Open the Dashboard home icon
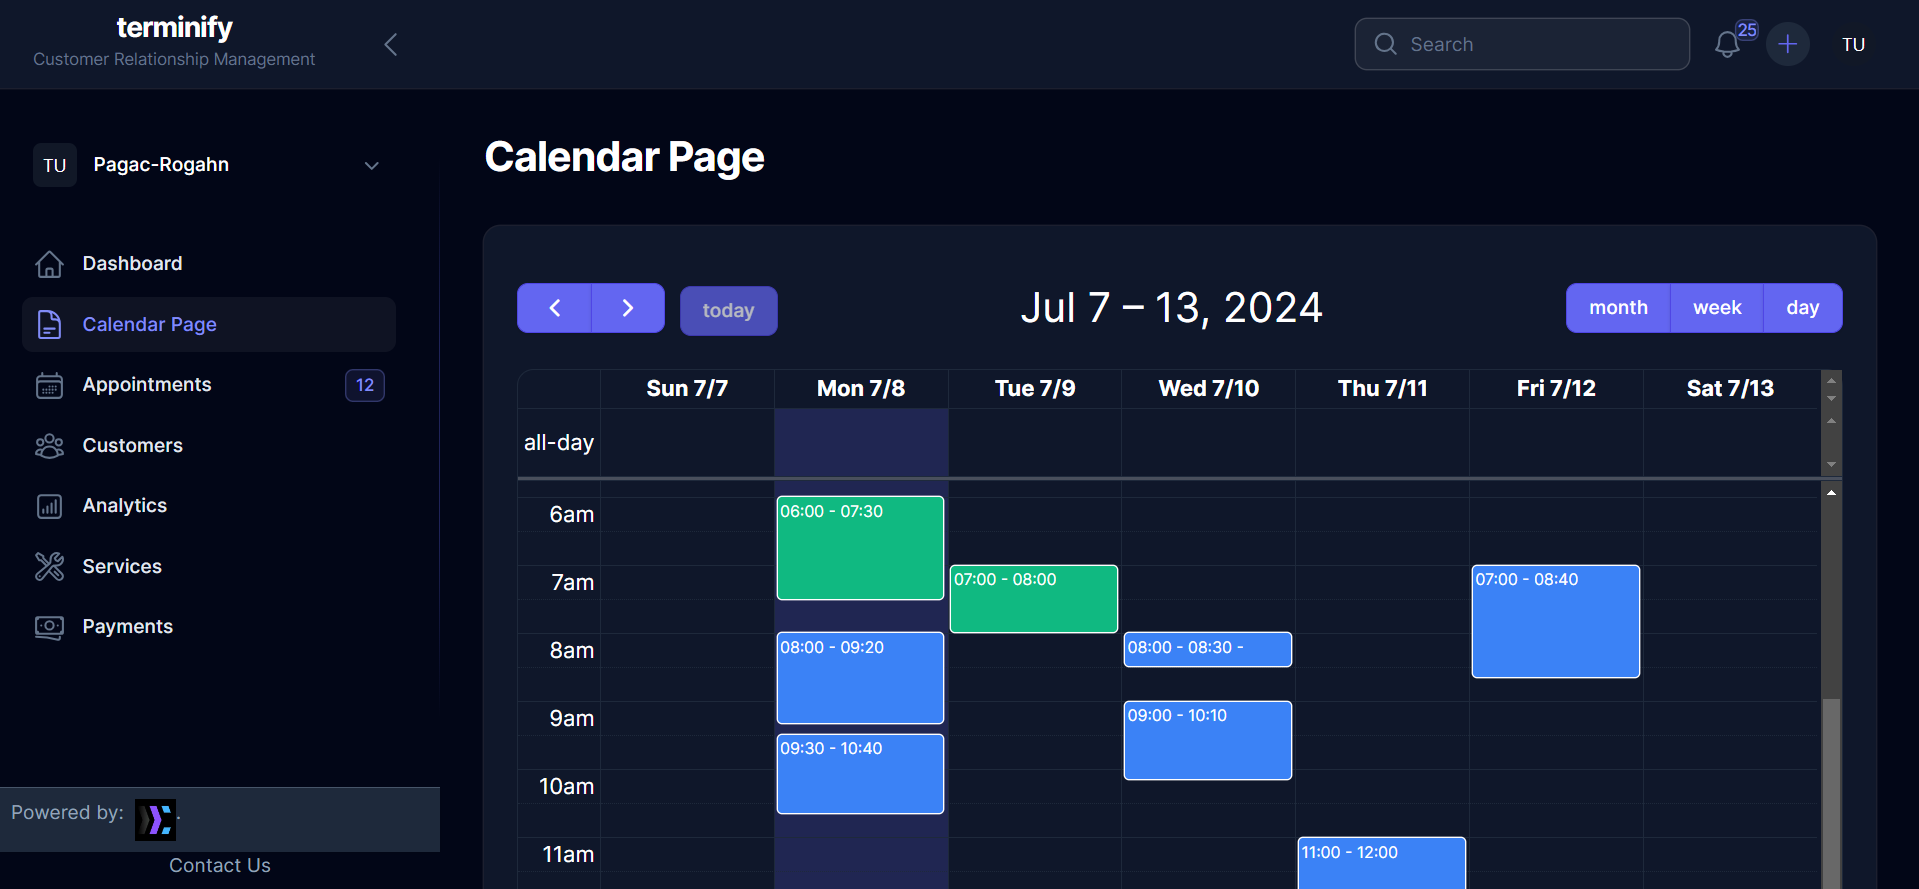Image resolution: width=1919 pixels, height=889 pixels. click(49, 263)
